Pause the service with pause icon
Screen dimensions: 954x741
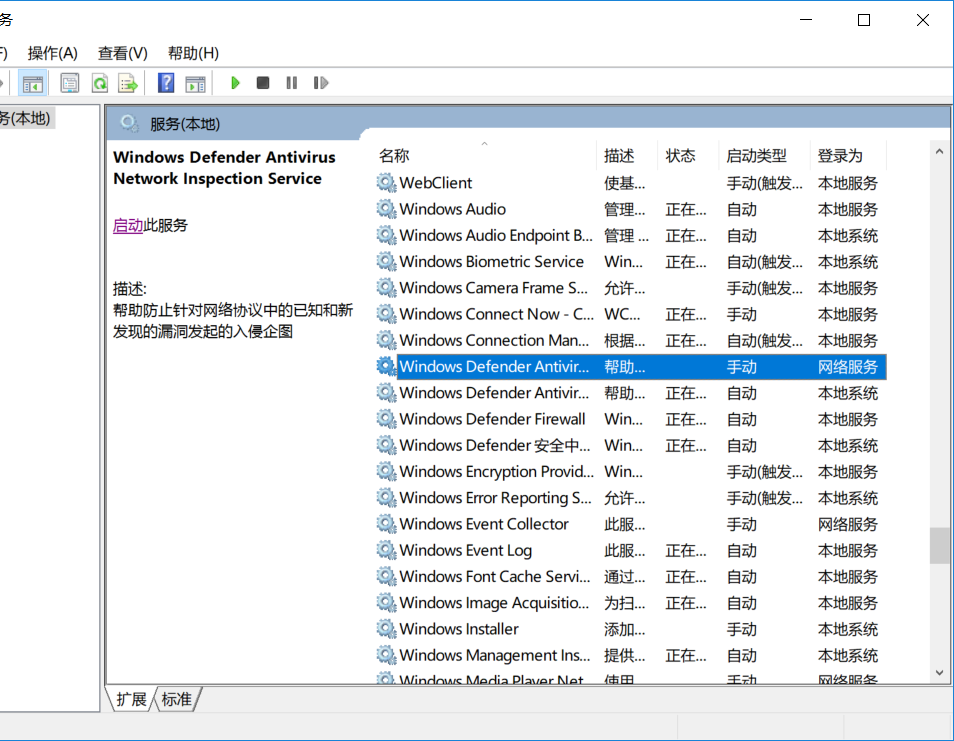pos(292,83)
